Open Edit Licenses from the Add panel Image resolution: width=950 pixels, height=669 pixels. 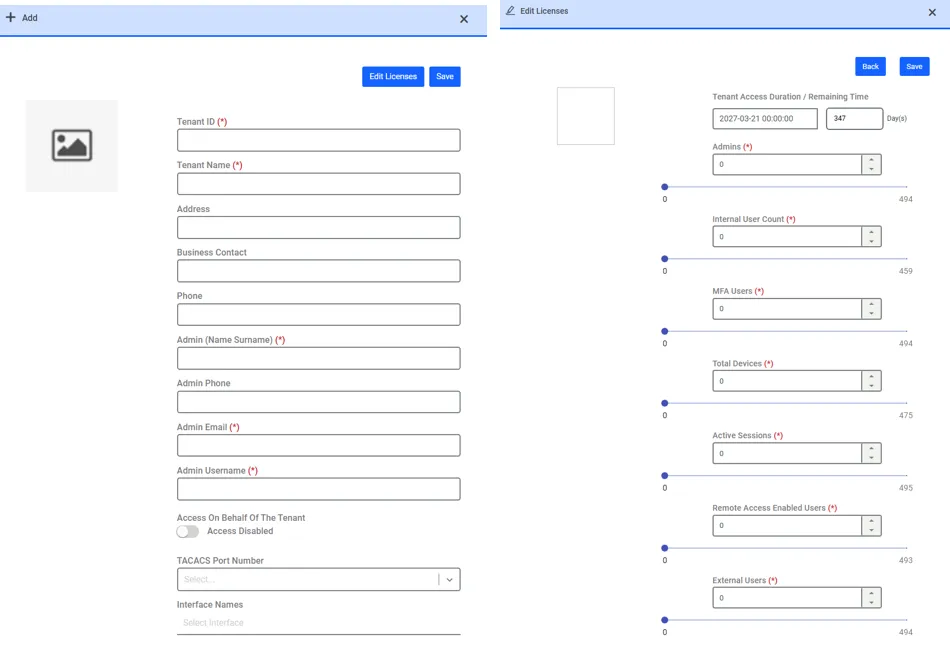click(393, 76)
